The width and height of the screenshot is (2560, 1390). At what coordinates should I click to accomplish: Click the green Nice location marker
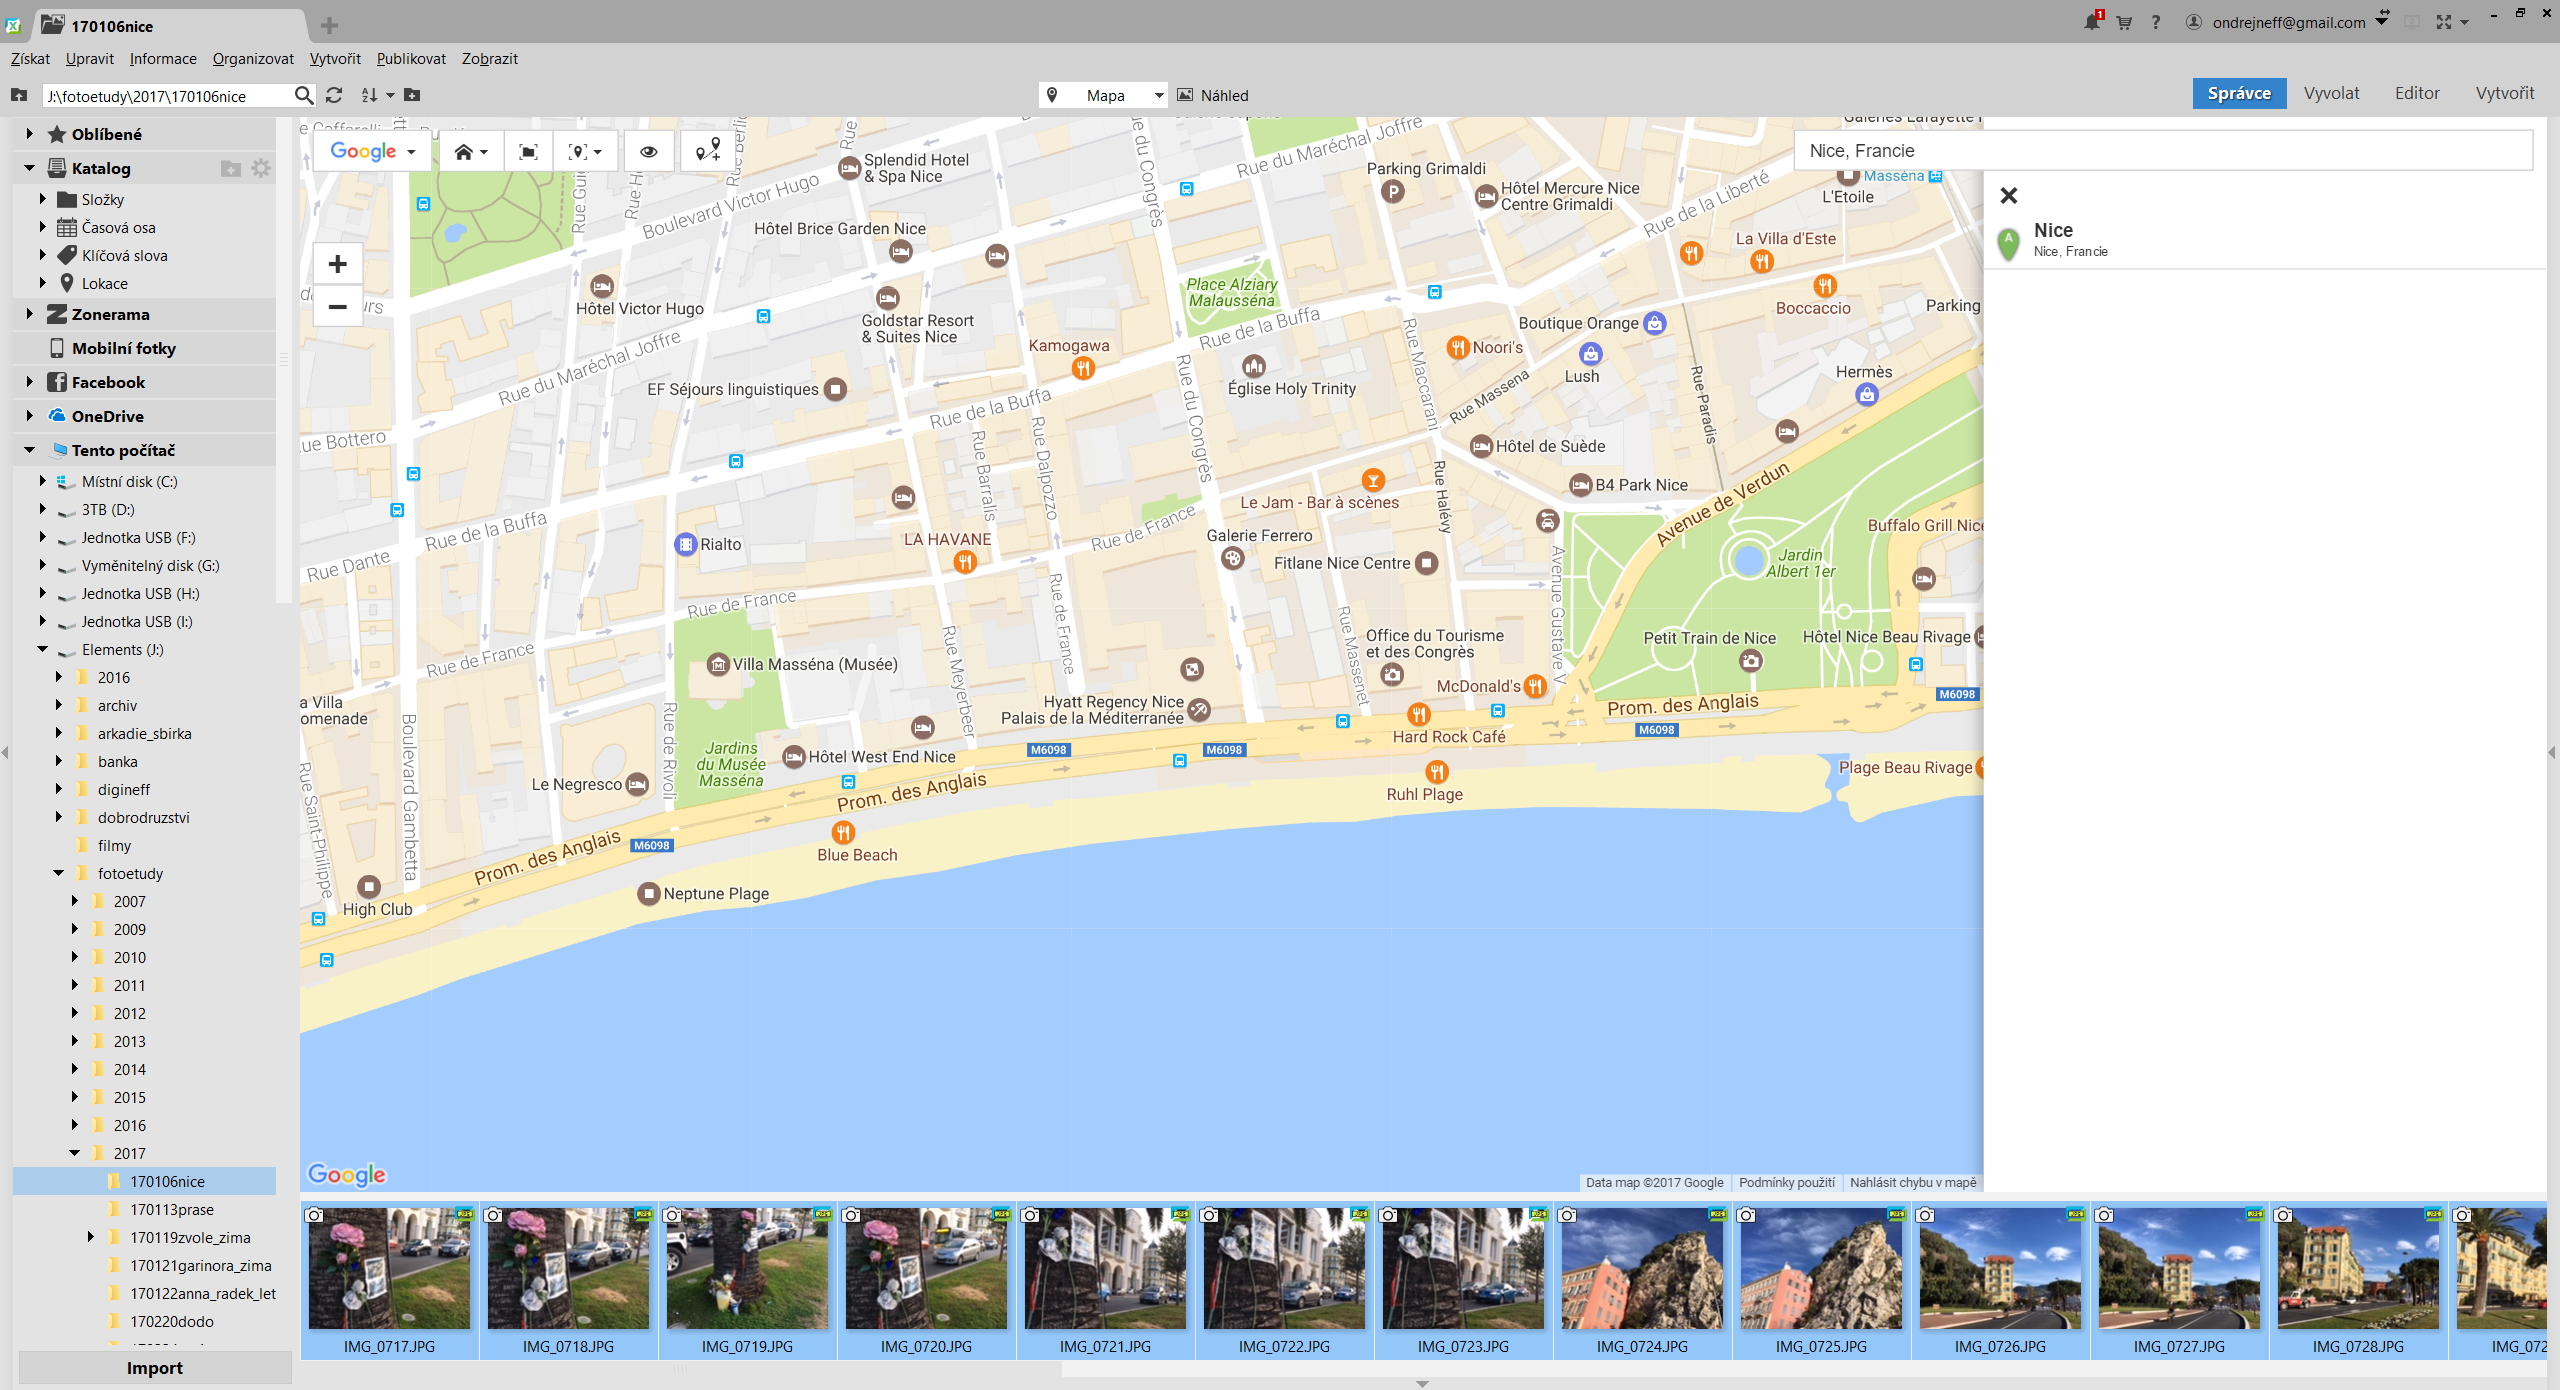point(2008,244)
